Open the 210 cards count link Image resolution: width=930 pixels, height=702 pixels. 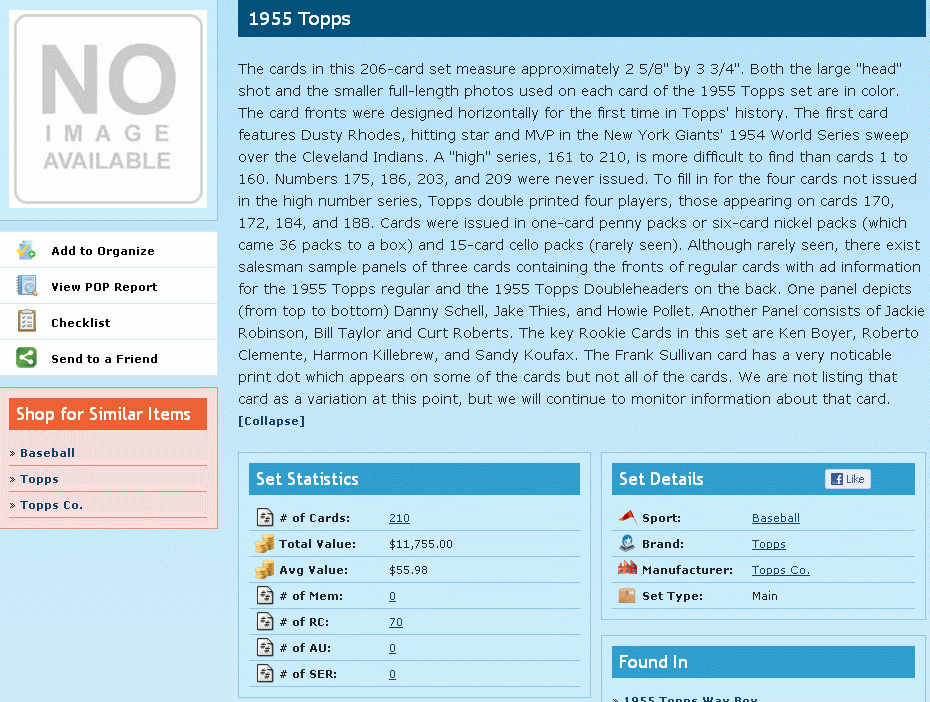pos(399,518)
